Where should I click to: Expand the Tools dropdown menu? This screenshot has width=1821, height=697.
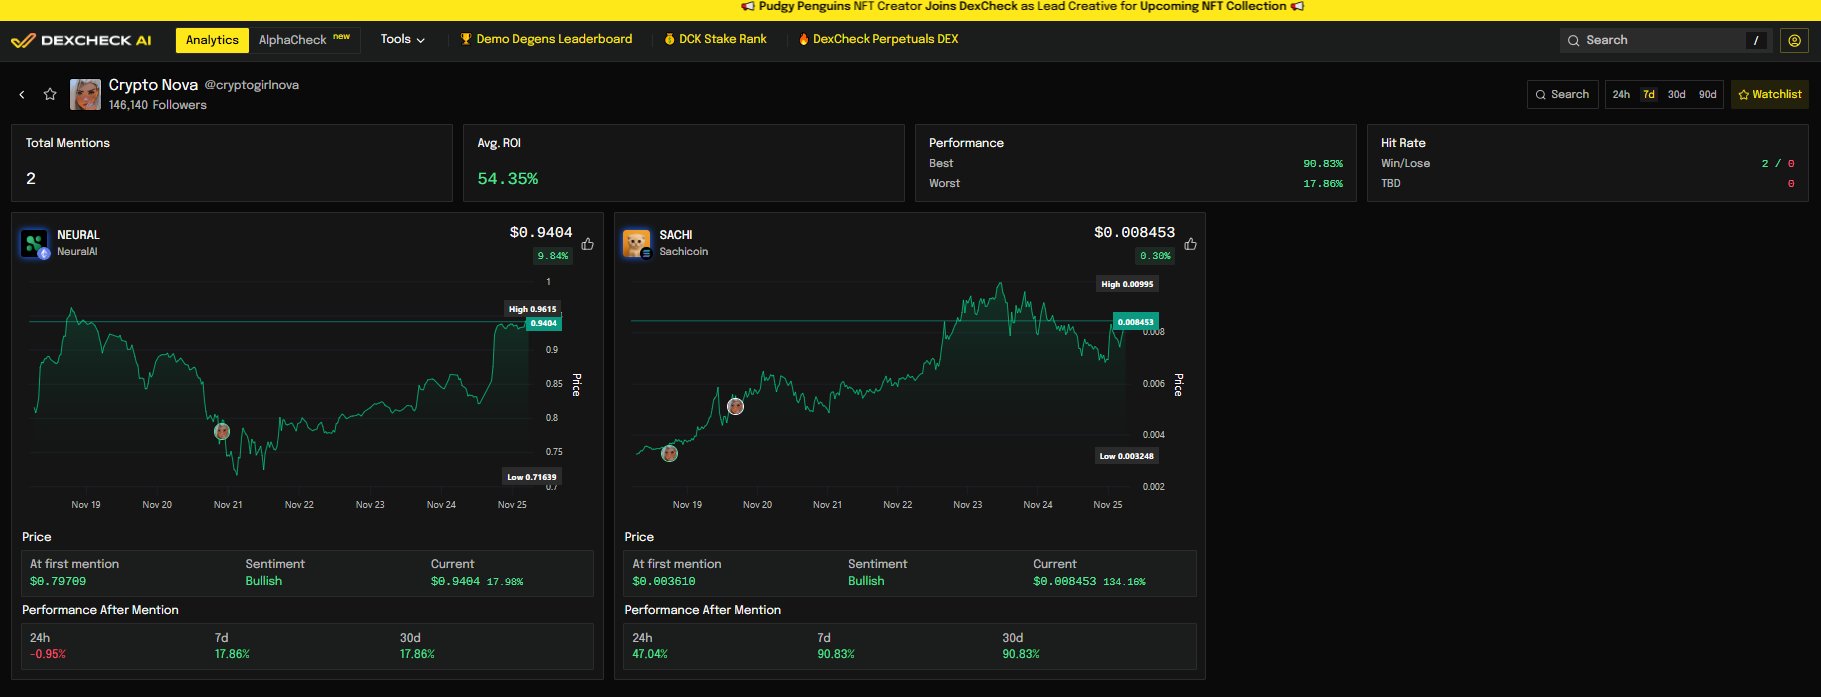[x=402, y=39]
